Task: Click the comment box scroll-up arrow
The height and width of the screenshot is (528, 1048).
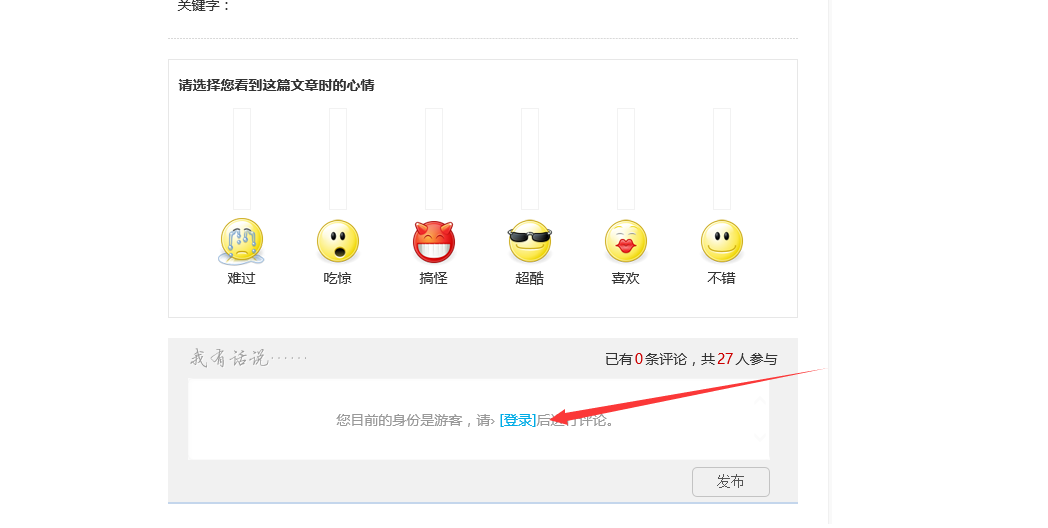Action: (760, 401)
